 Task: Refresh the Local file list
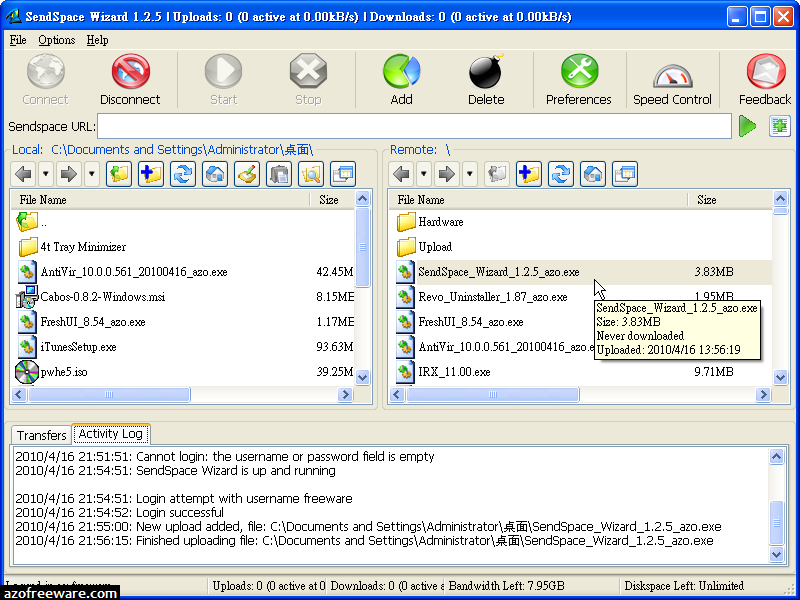(183, 174)
